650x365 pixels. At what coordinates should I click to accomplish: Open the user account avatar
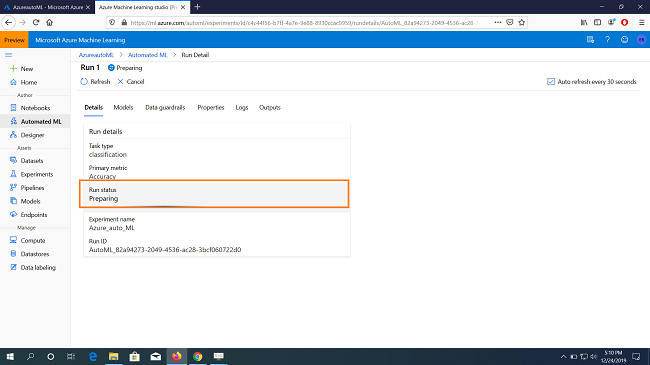[x=641, y=40]
